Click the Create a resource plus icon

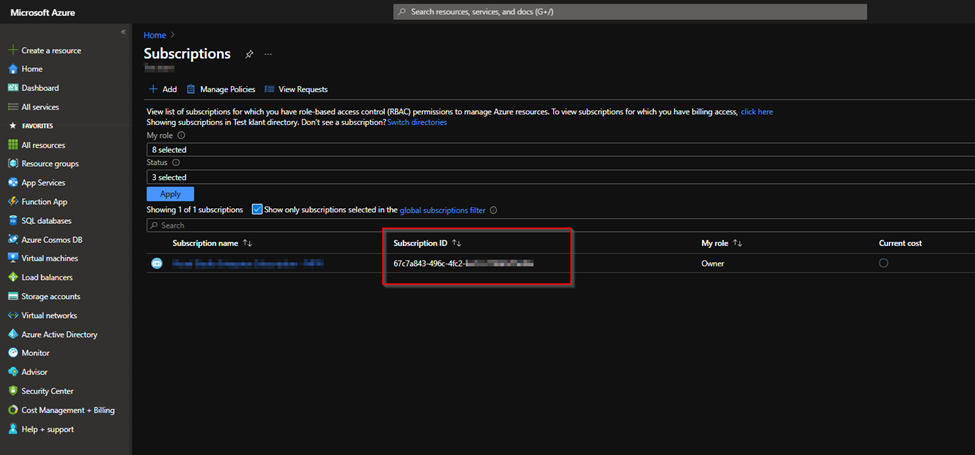[12, 50]
